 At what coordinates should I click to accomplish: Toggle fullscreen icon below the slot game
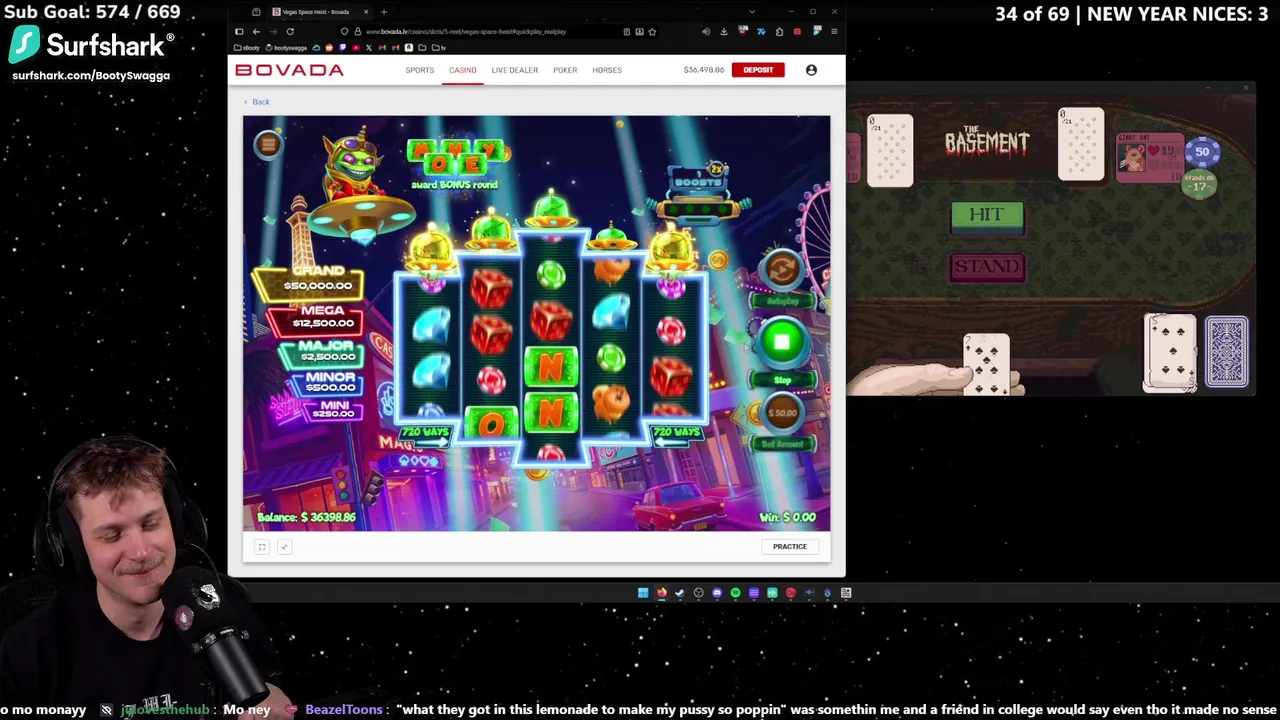click(262, 546)
